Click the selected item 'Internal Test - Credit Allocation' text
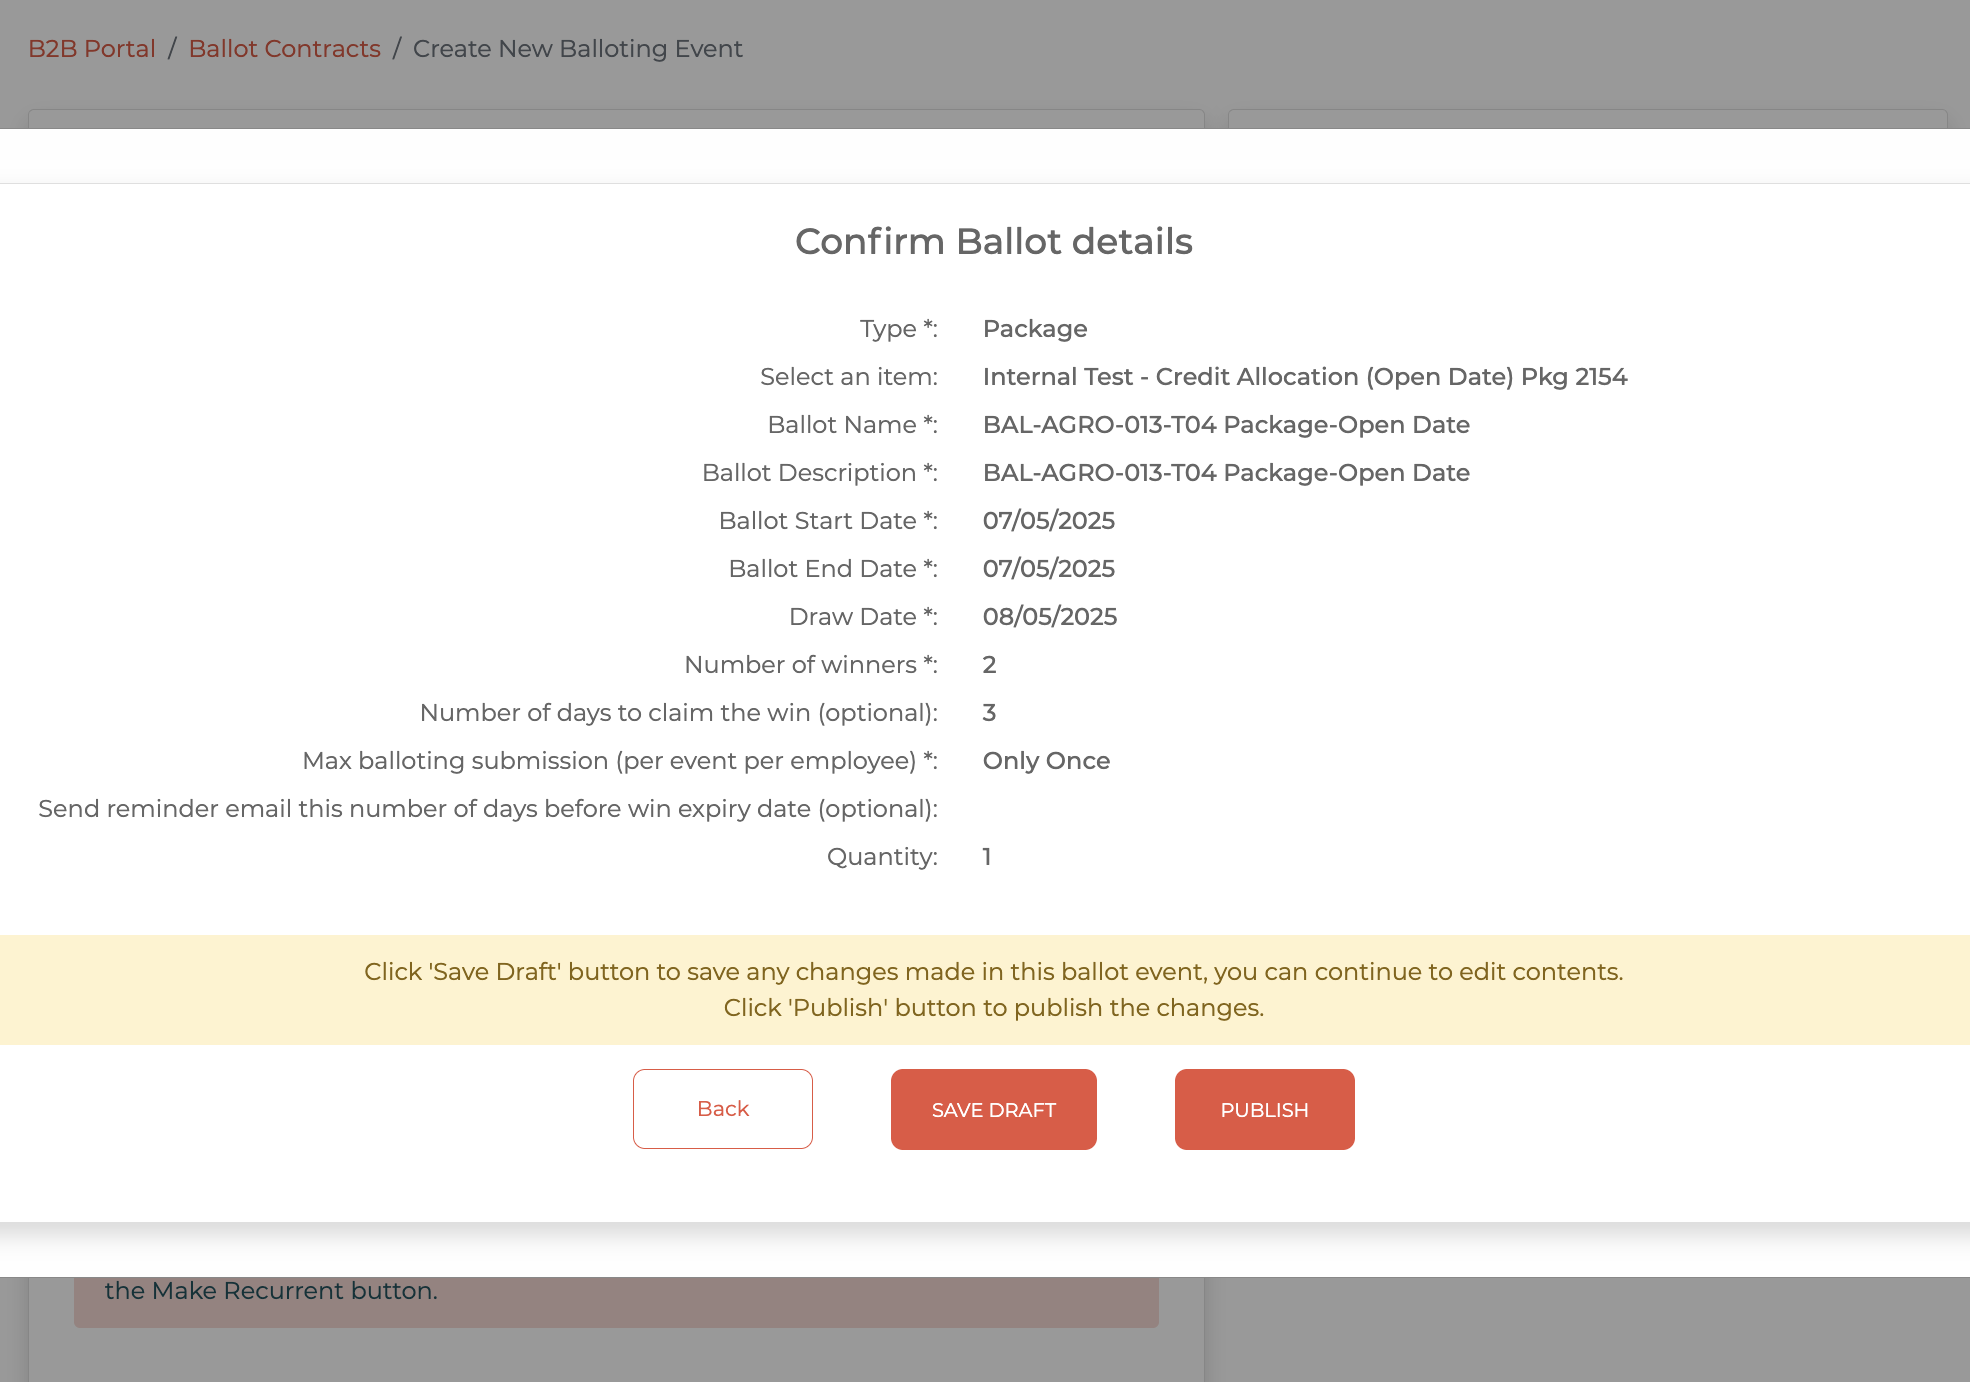1970x1382 pixels. click(1304, 377)
